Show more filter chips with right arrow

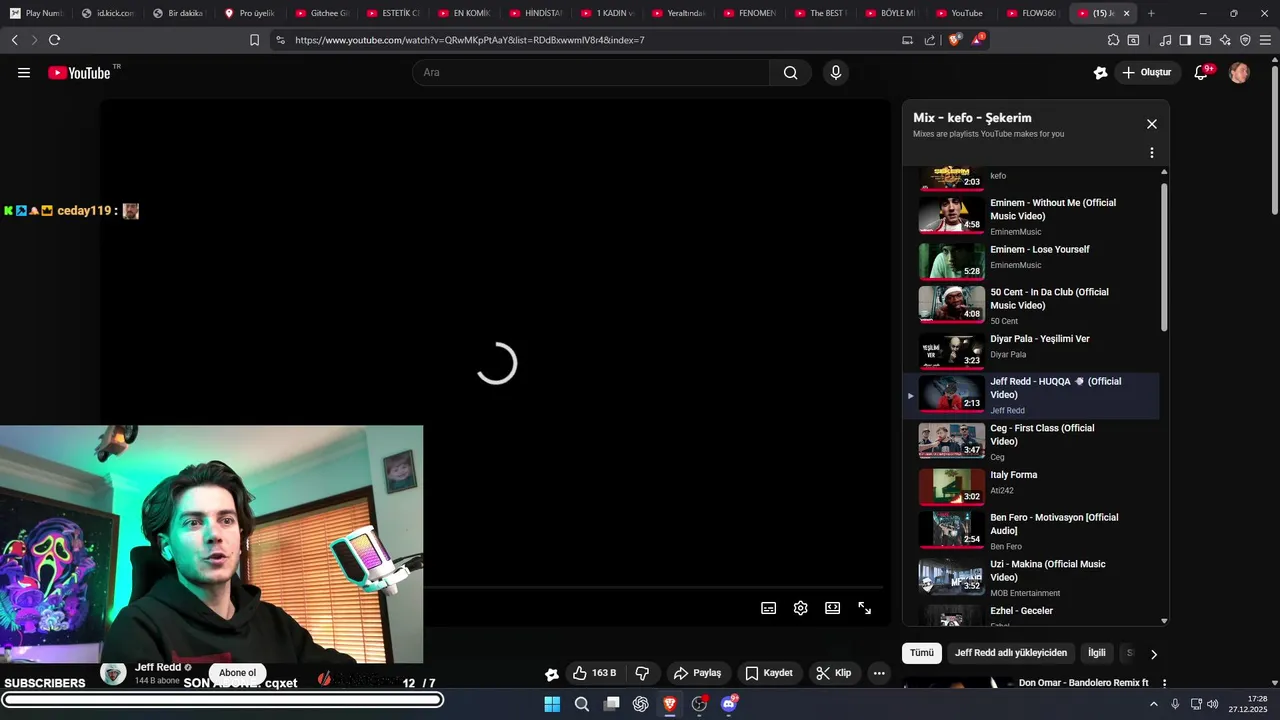point(1153,654)
